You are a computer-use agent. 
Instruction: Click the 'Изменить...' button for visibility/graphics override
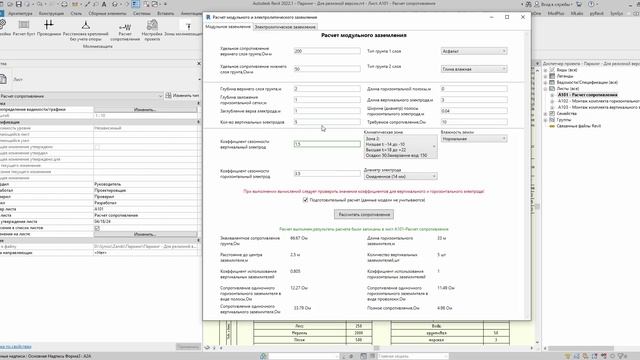pyautogui.click(x=145, y=109)
